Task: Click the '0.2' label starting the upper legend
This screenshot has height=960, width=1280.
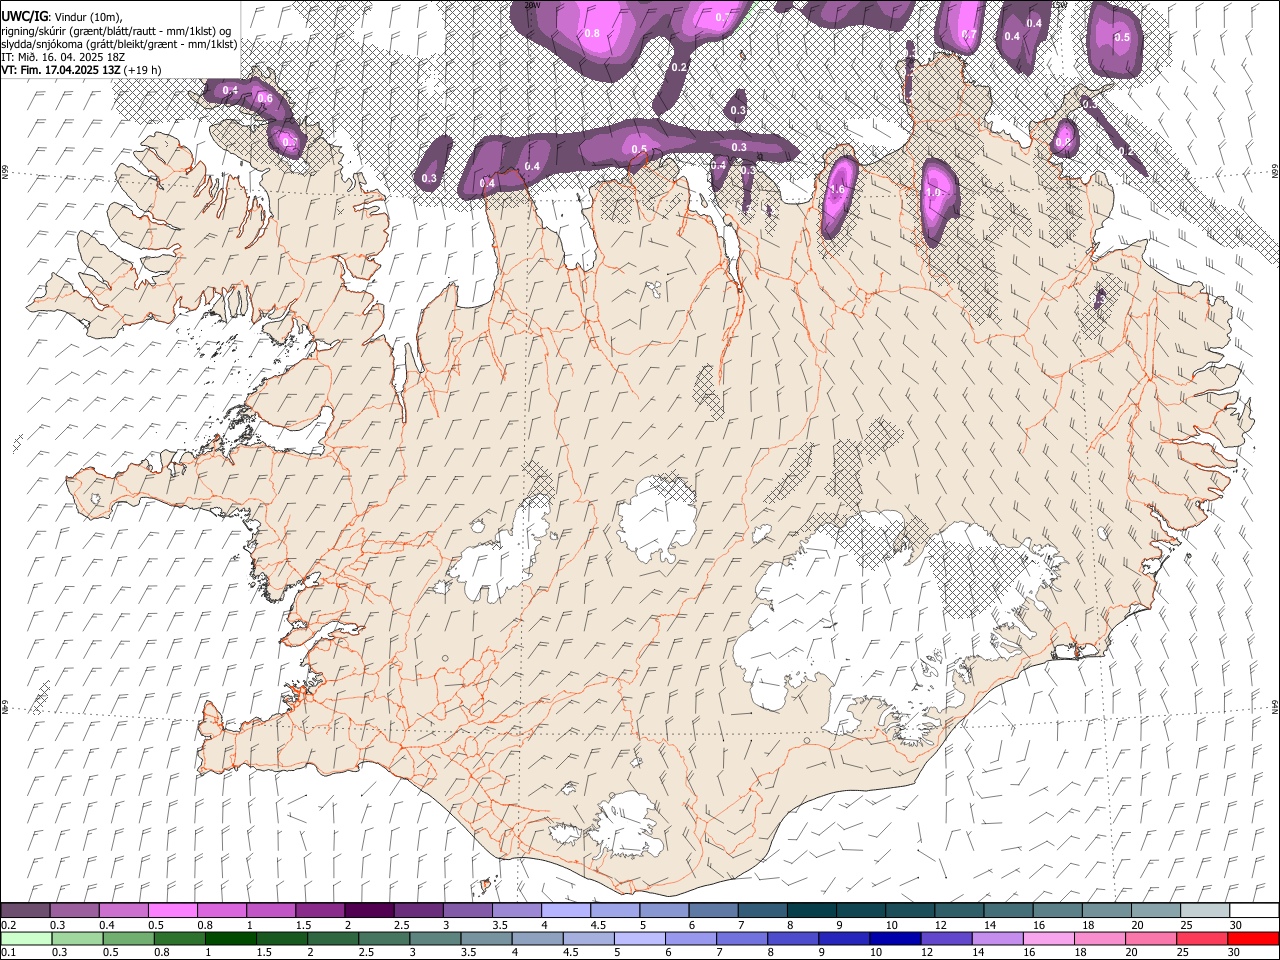Action: click(10, 925)
